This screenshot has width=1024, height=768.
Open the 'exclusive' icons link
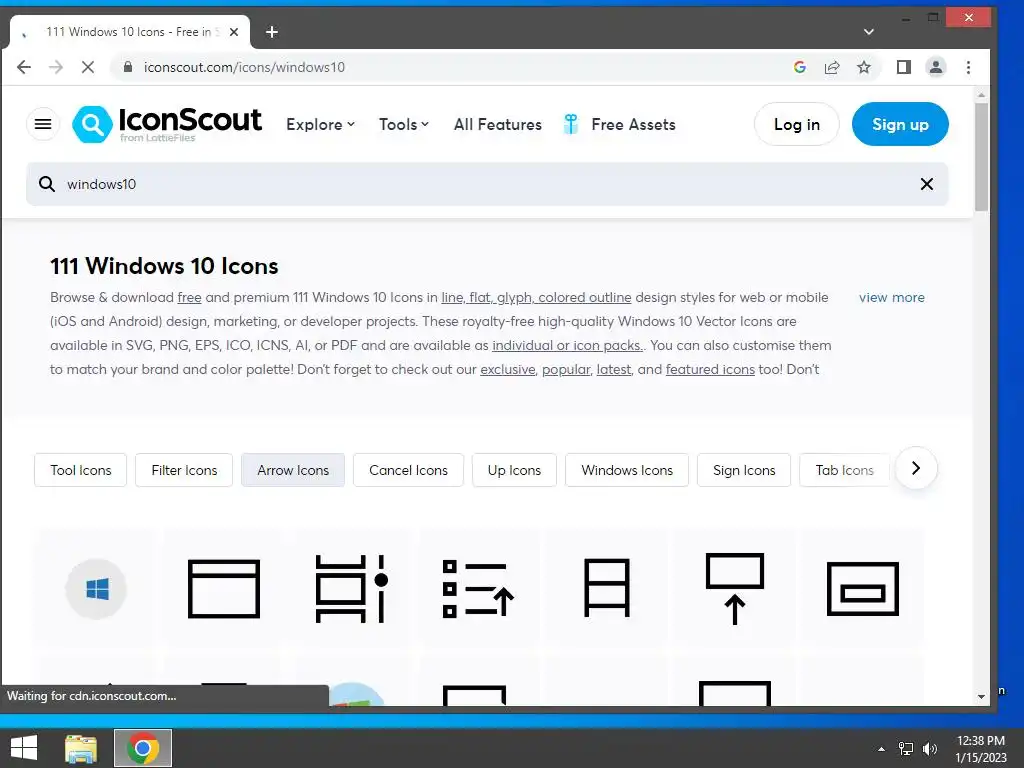click(508, 370)
